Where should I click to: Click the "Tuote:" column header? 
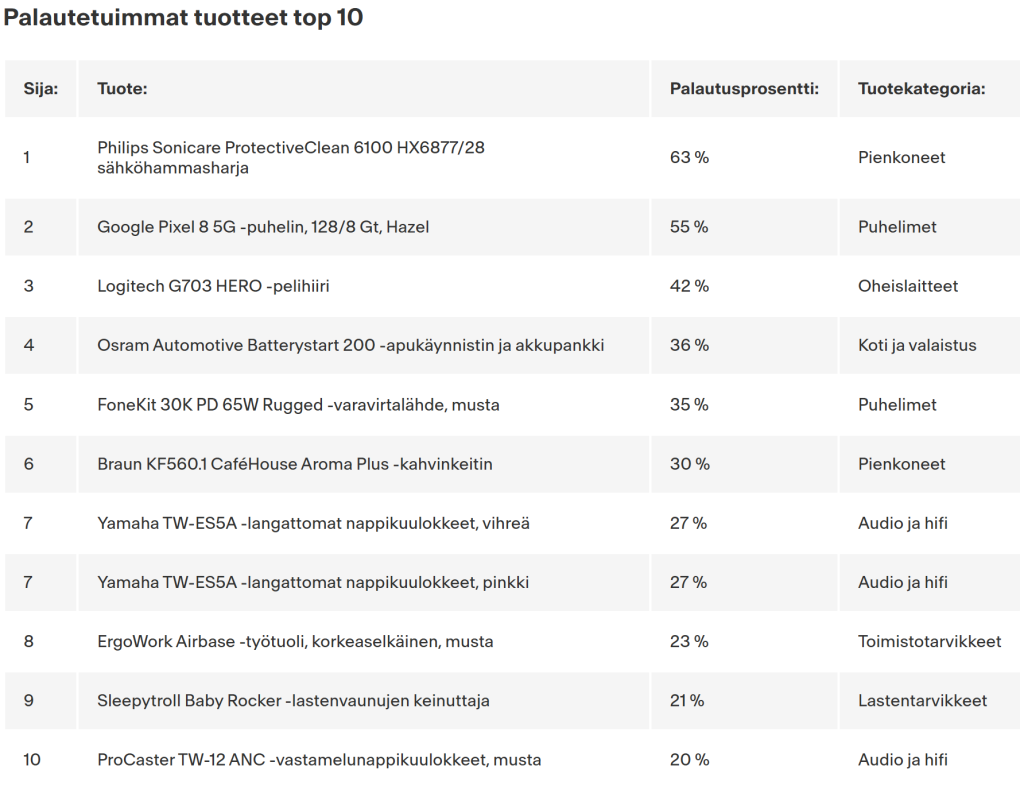[x=122, y=89]
